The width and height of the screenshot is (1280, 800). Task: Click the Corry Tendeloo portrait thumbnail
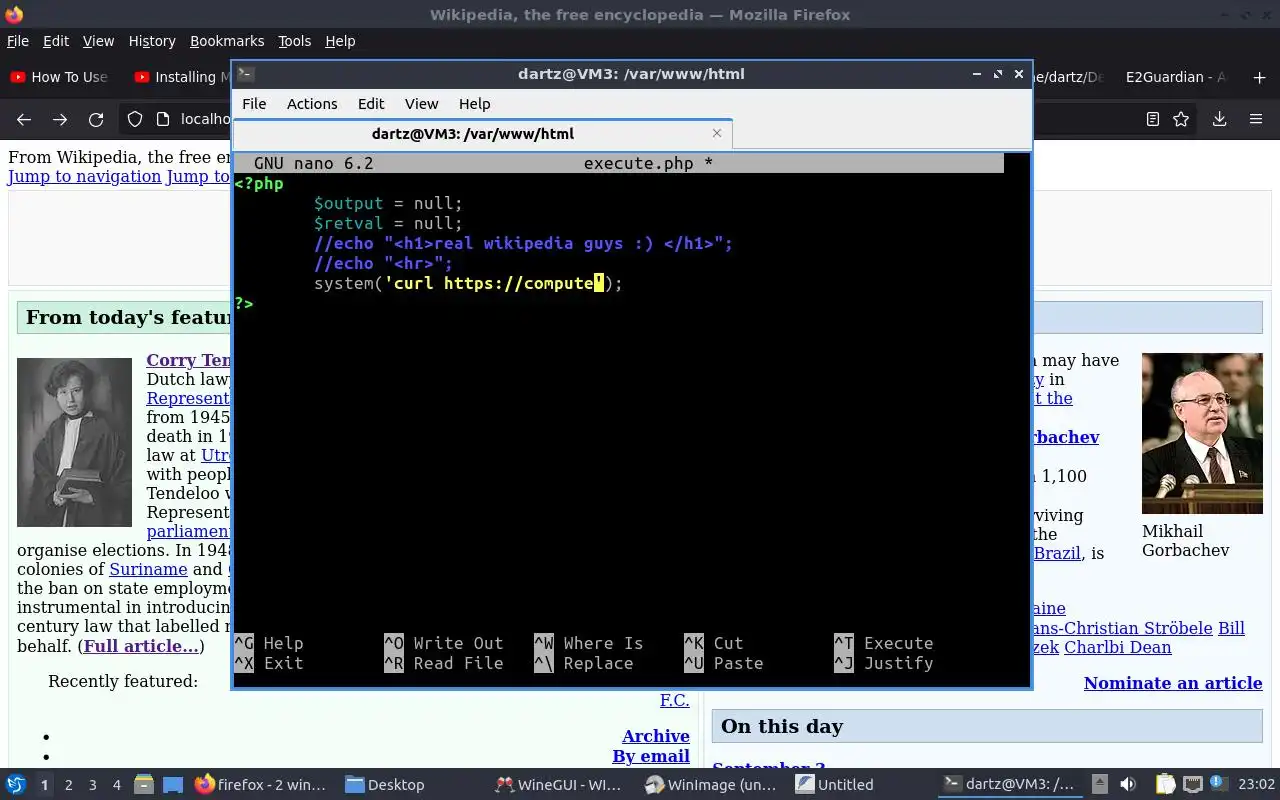[x=74, y=442]
